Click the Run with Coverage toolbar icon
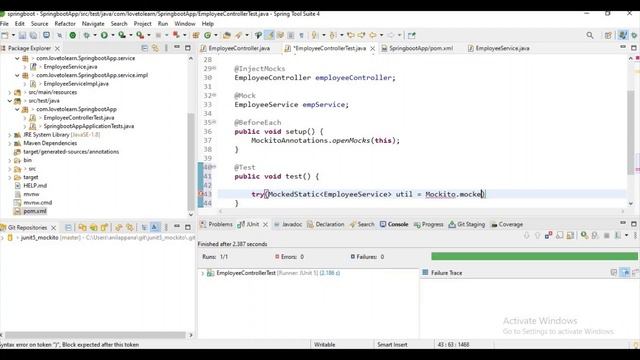Screen dimensions: 640x360 click(122, 36)
